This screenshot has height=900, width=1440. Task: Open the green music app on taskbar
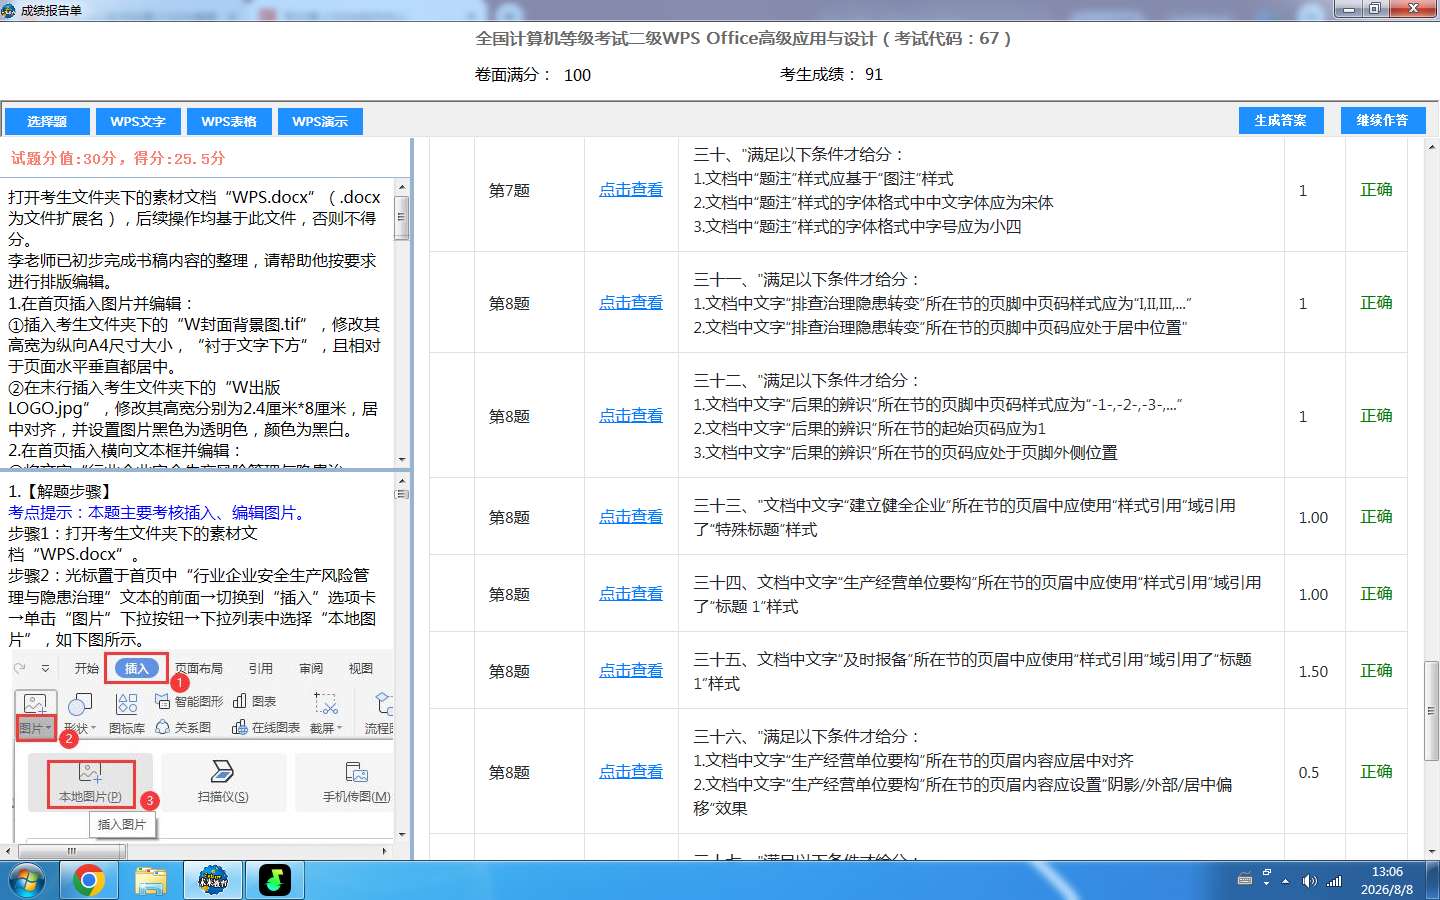275,880
